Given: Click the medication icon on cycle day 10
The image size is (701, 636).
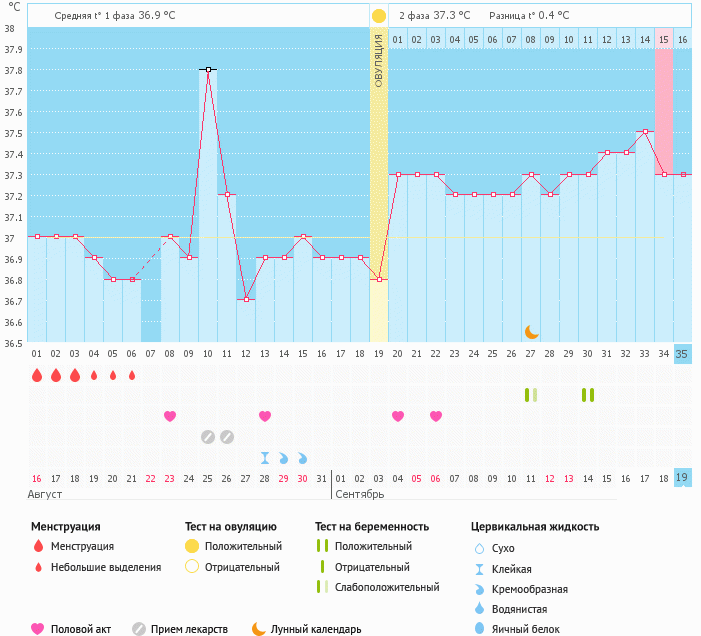Looking at the screenshot, I should click(x=208, y=436).
